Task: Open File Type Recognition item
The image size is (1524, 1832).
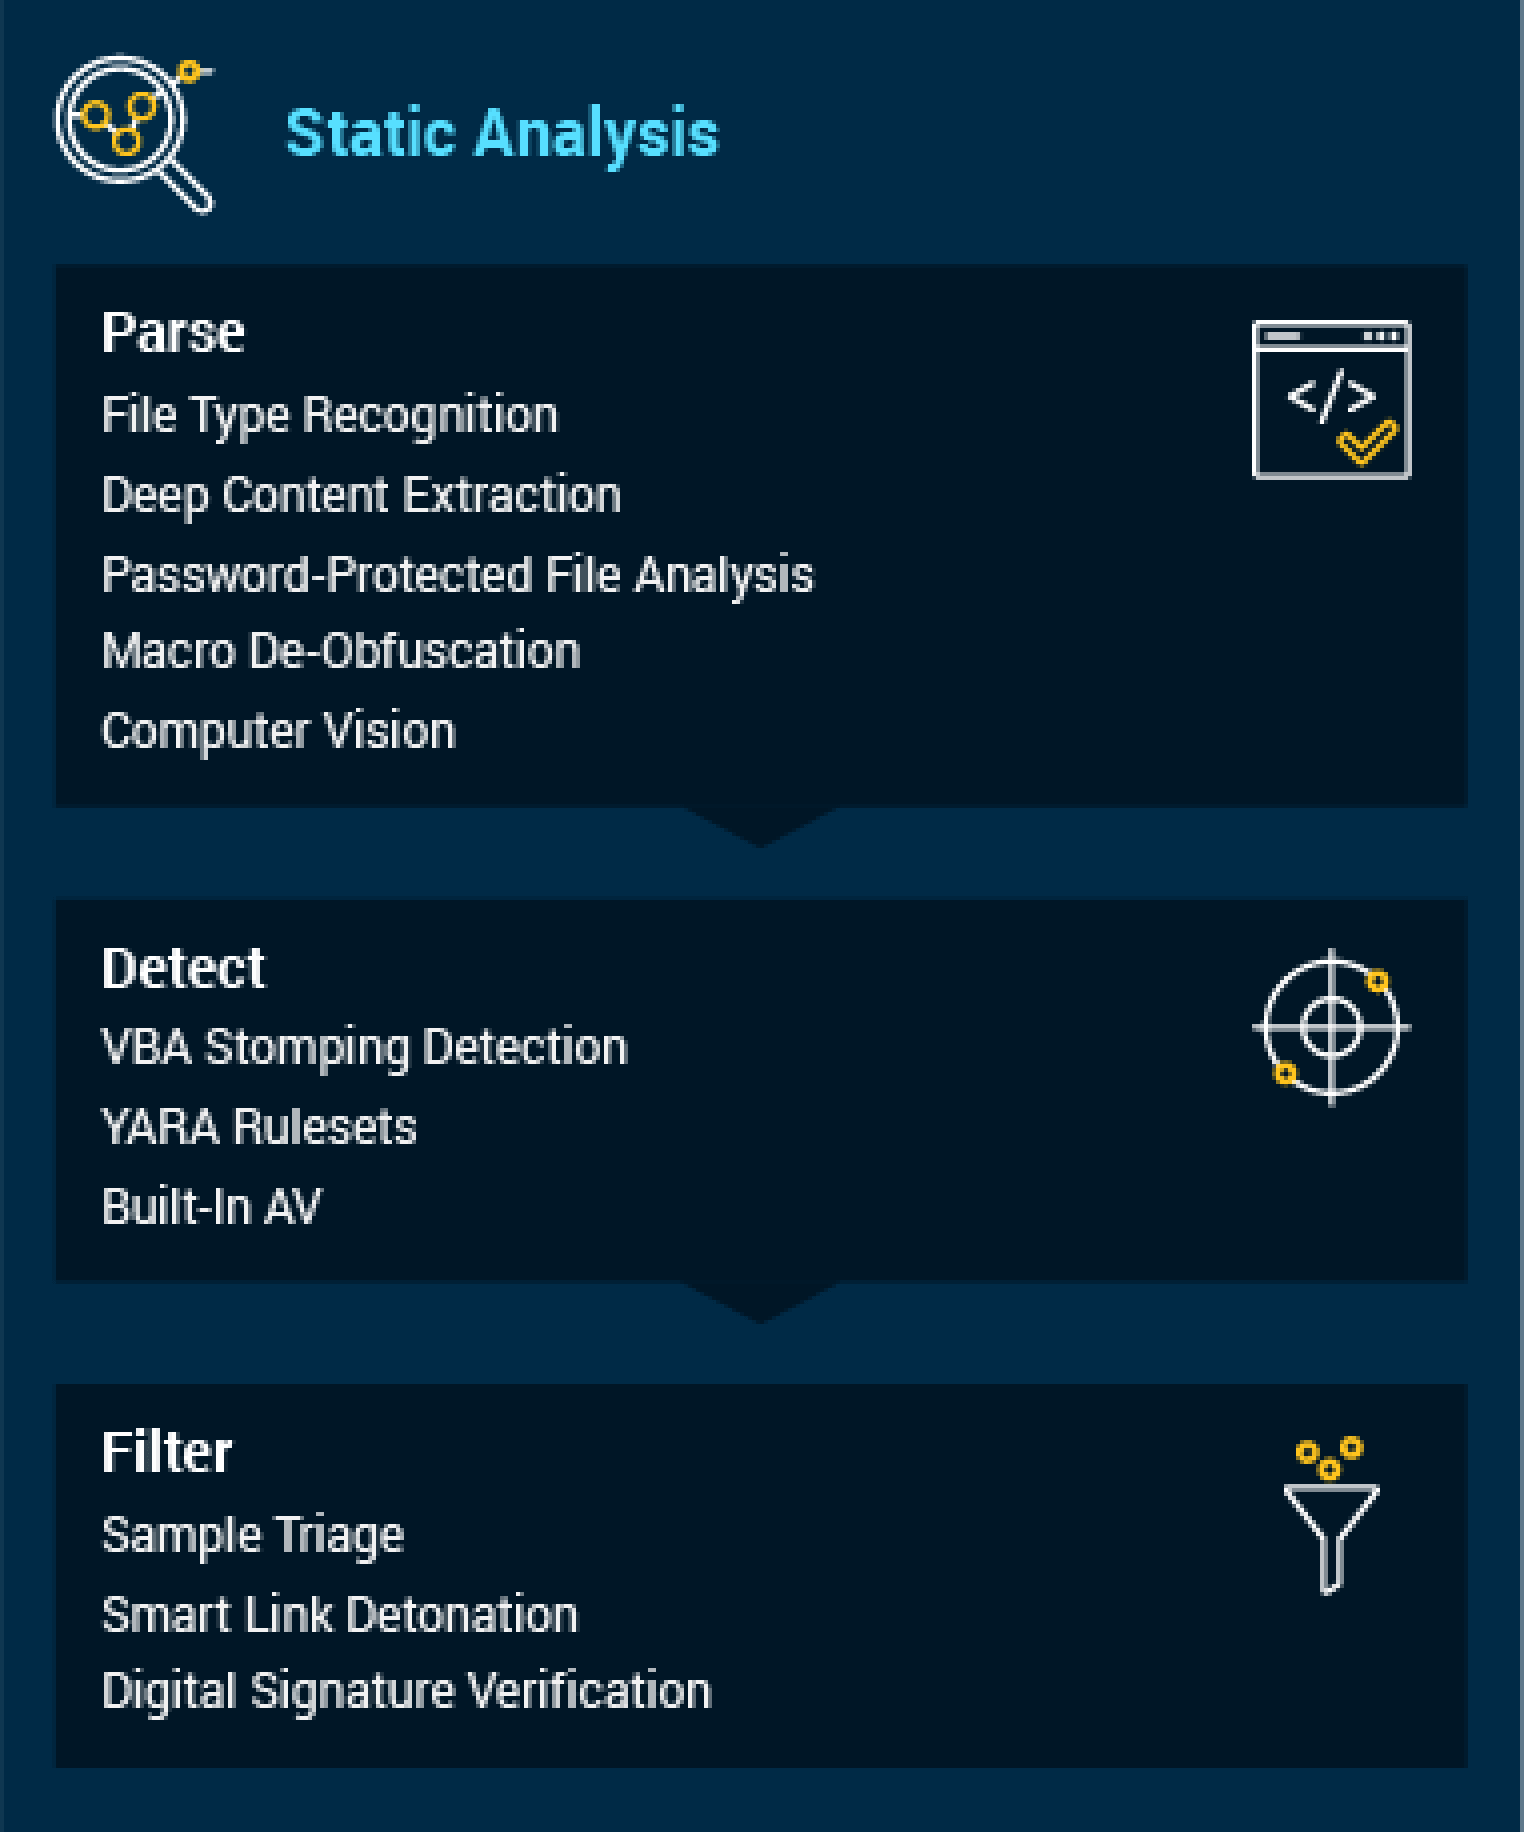Action: pos(330,415)
